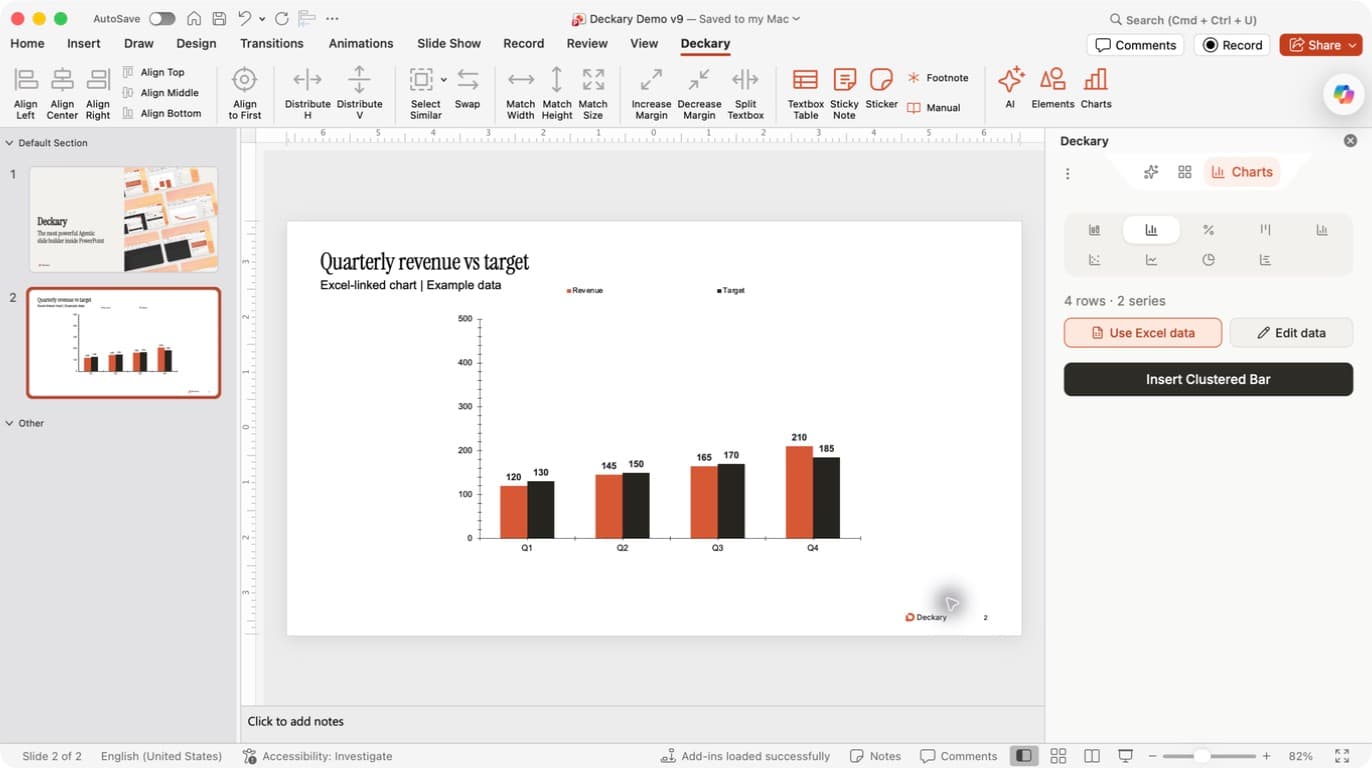The image size is (1372, 768).
Task: Open the Select Similar dropdown arrow
Action: 443,80
